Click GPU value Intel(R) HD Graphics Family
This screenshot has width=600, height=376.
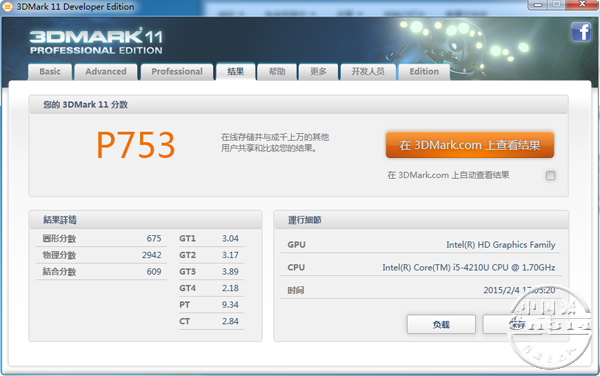tap(501, 244)
